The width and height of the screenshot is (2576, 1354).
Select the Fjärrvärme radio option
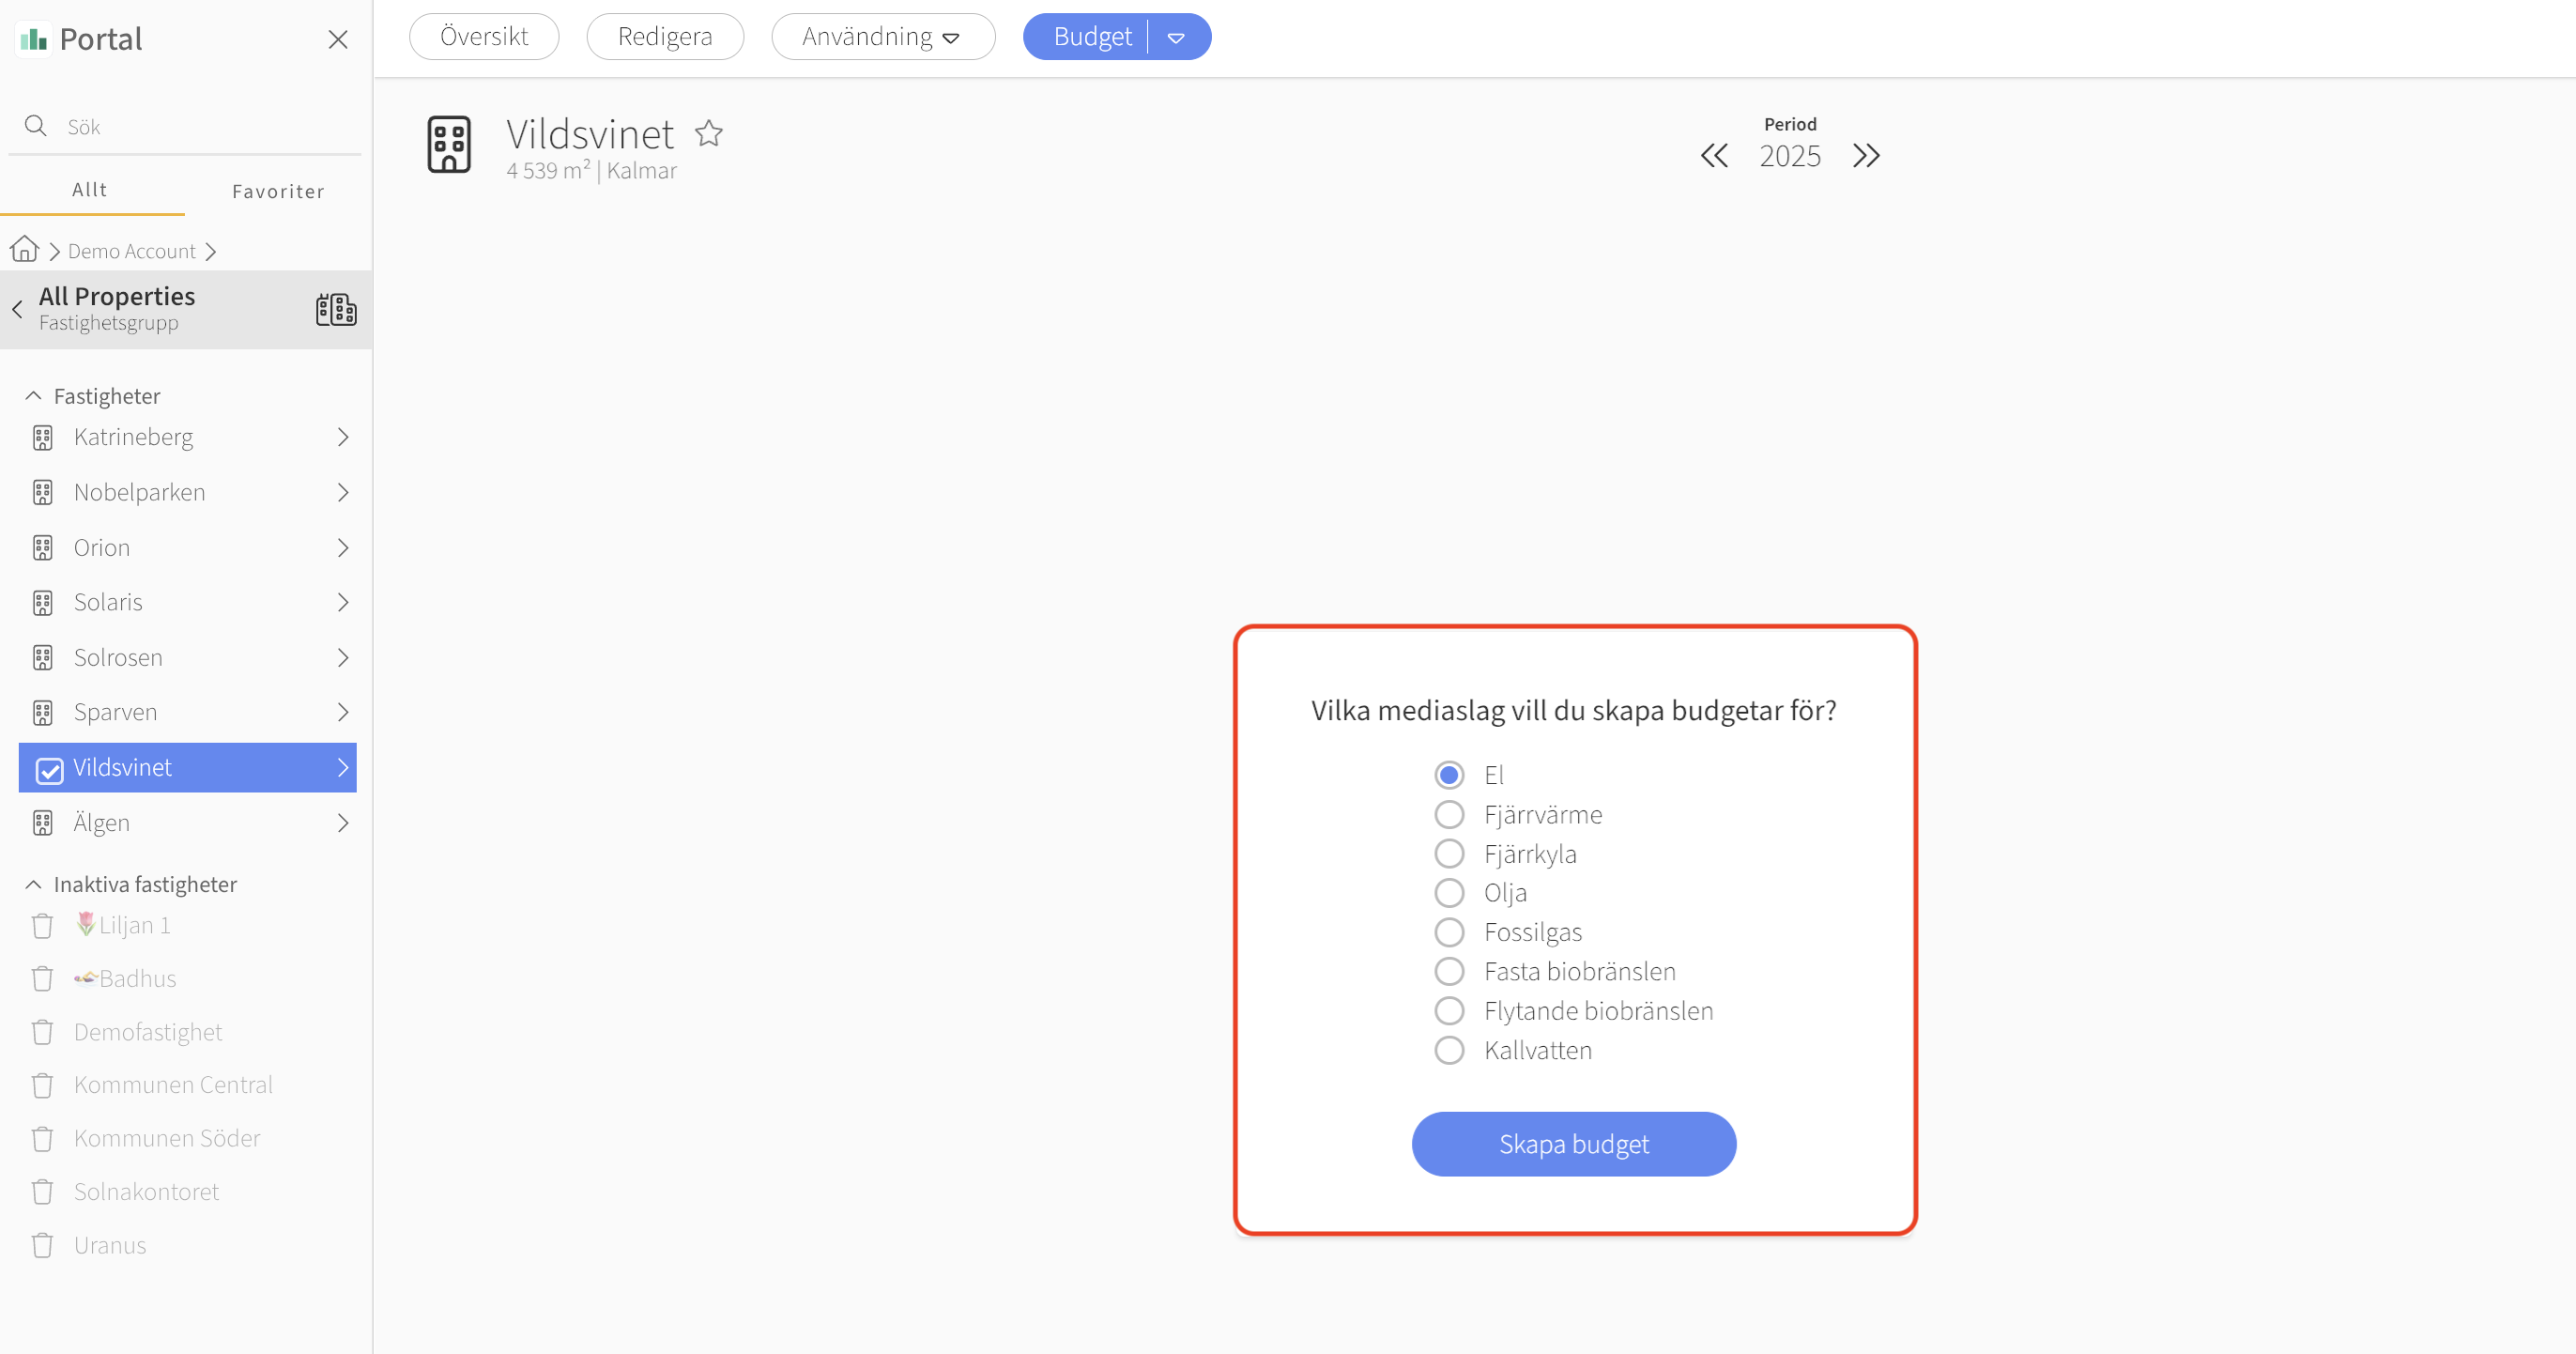point(1449,814)
